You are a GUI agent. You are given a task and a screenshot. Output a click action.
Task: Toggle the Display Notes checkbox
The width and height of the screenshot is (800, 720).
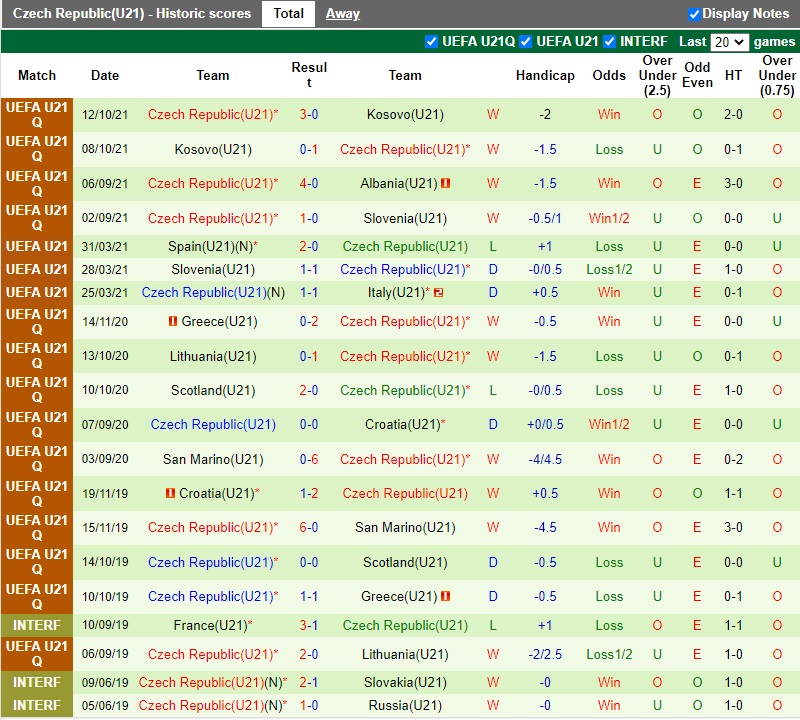pyautogui.click(x=694, y=14)
